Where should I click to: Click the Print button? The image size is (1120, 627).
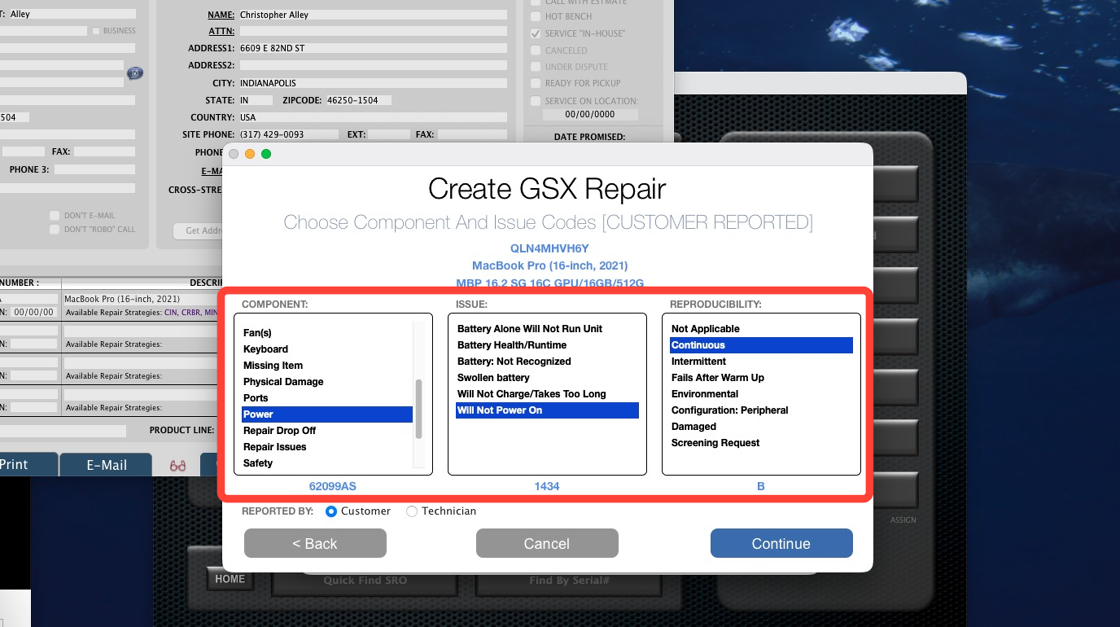27,464
